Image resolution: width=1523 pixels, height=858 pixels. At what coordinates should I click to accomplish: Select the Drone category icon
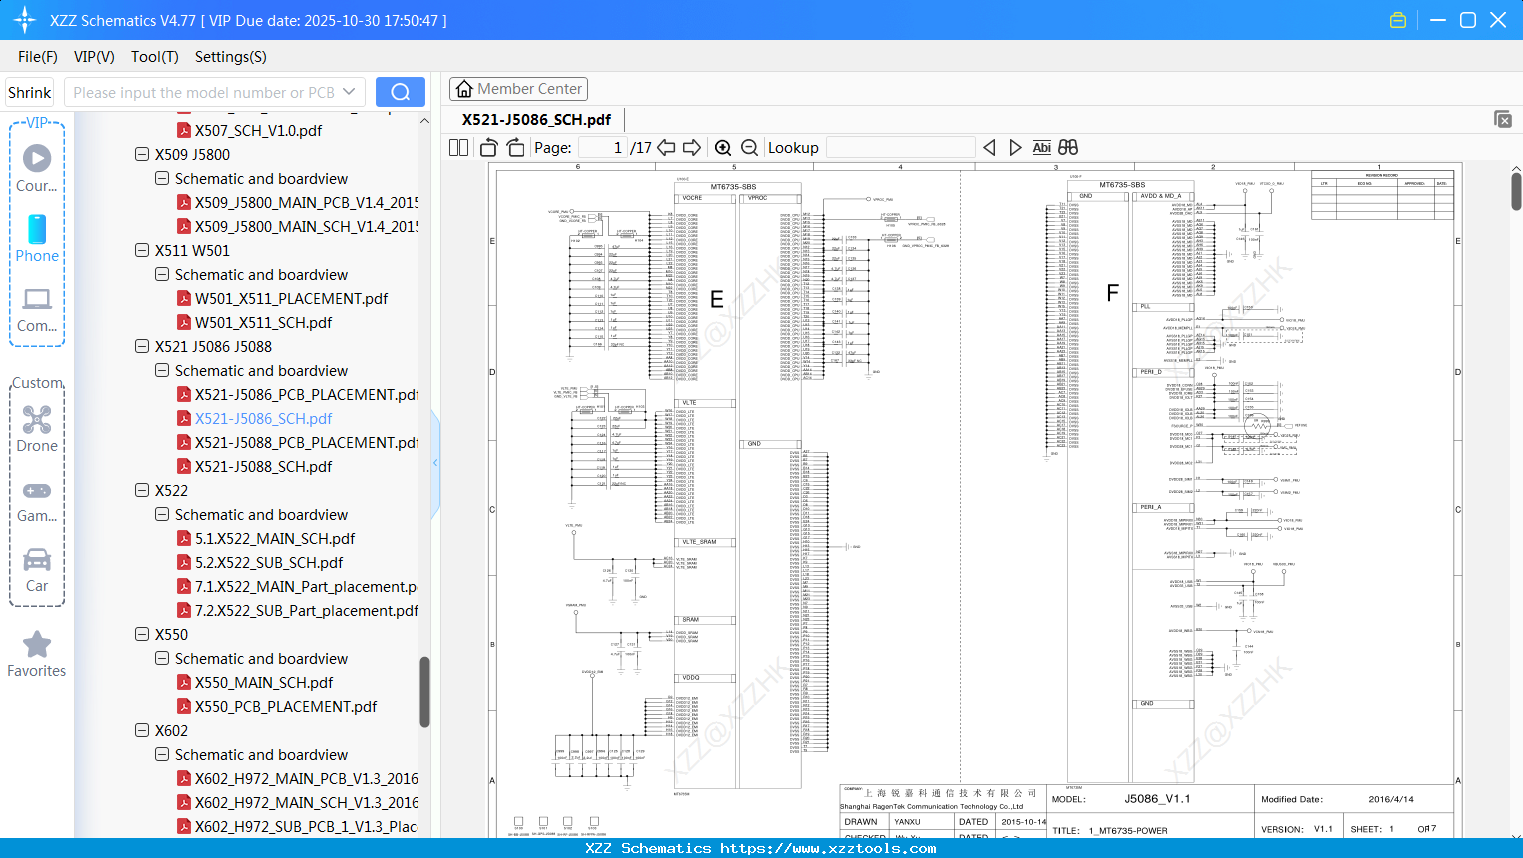[37, 429]
